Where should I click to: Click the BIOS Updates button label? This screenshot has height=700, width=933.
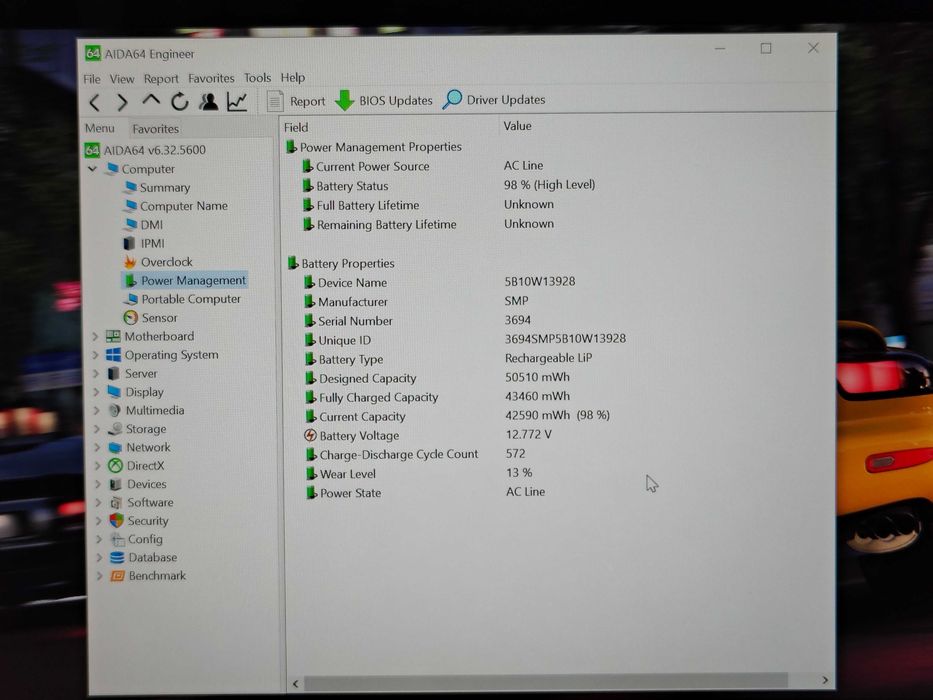[x=396, y=101]
